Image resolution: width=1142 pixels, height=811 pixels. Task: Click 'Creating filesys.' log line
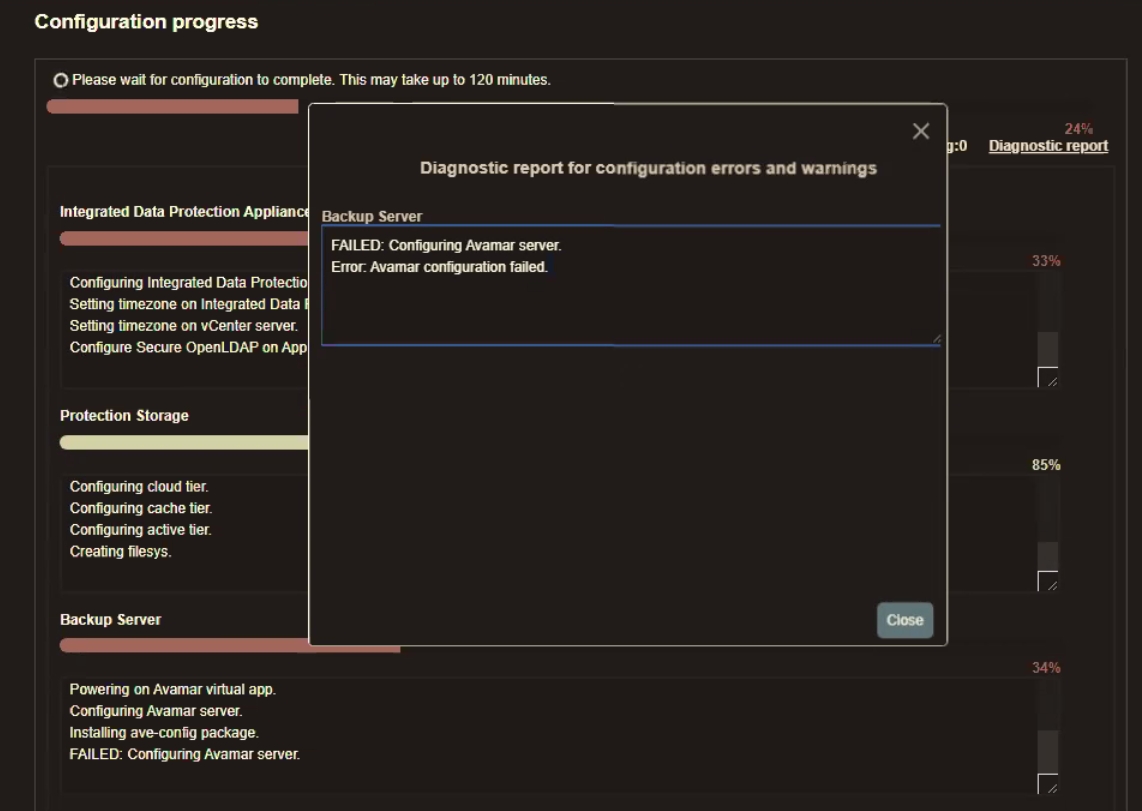(121, 552)
